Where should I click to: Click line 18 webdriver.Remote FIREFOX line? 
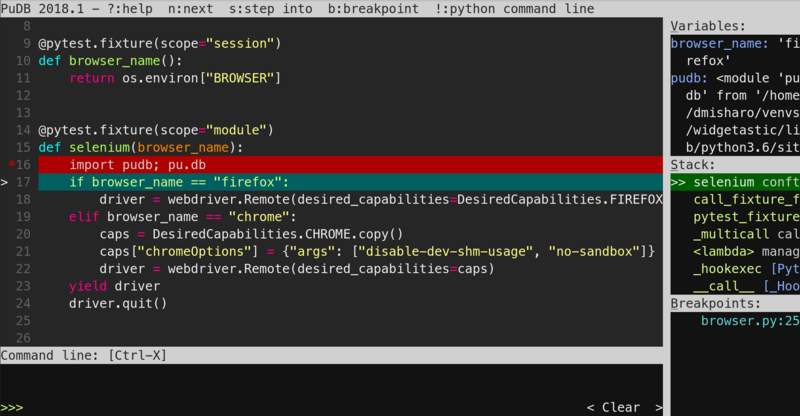pyautogui.click(x=381, y=200)
